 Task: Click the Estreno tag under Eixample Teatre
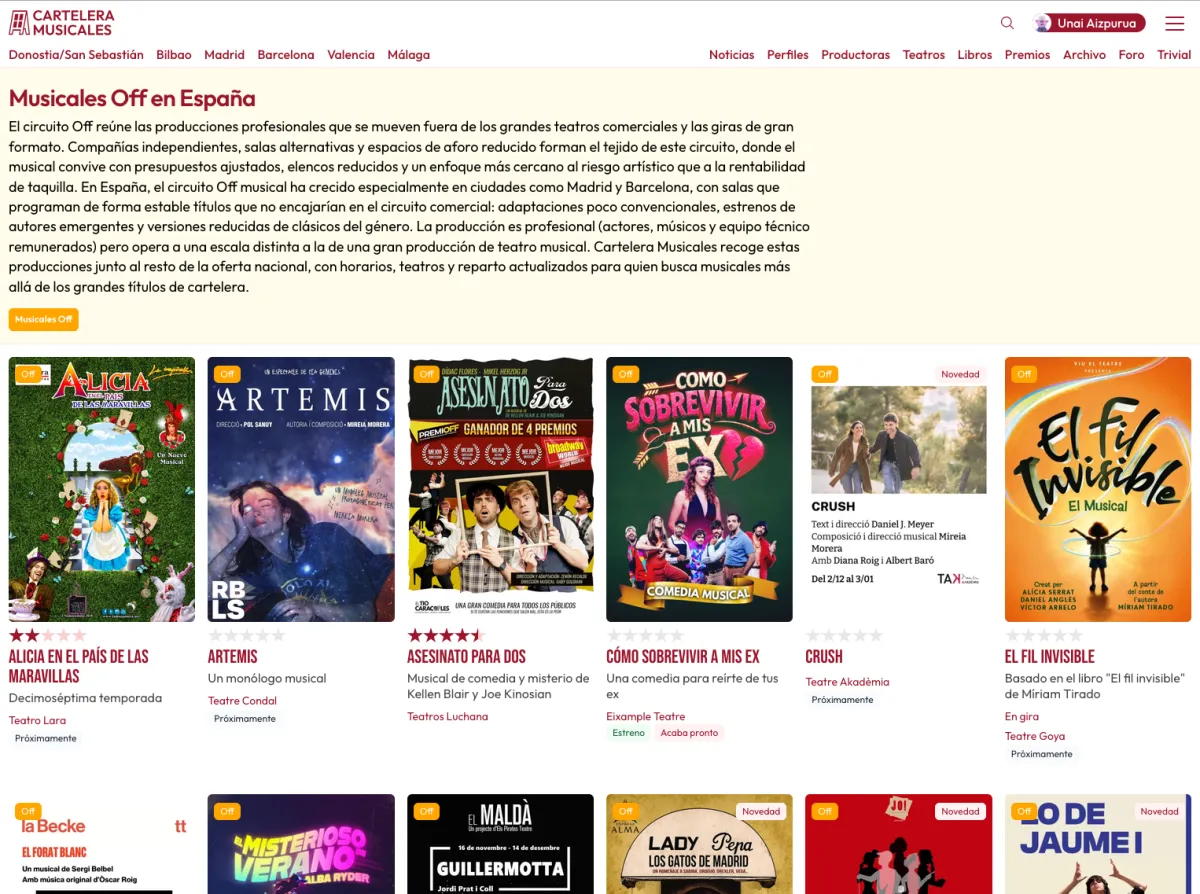point(629,733)
